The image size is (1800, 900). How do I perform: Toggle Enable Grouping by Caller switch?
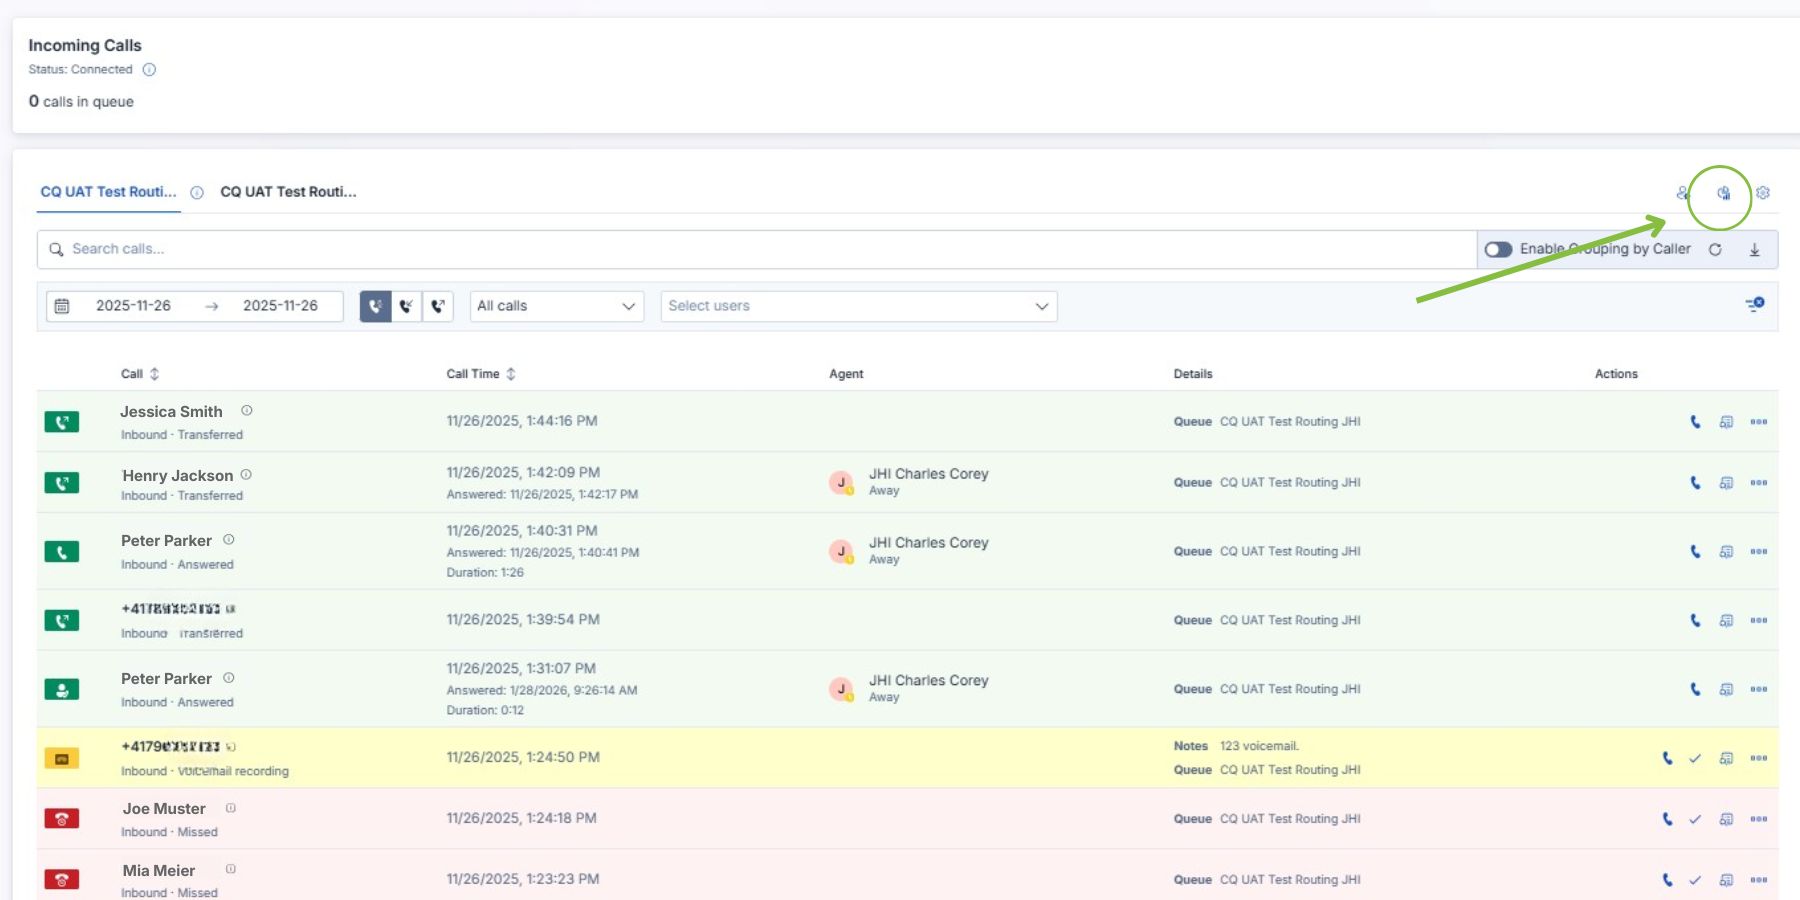(1498, 249)
